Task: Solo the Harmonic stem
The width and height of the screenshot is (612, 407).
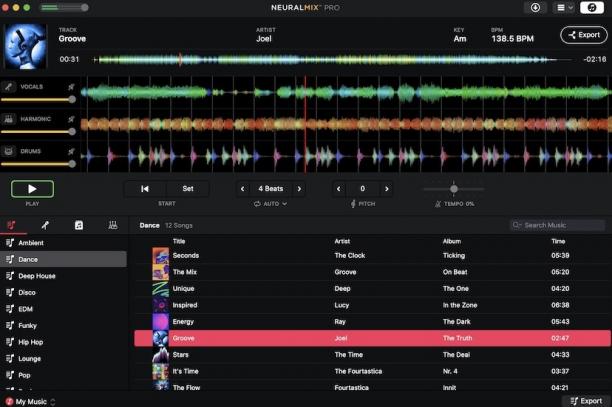Action: tap(71, 119)
